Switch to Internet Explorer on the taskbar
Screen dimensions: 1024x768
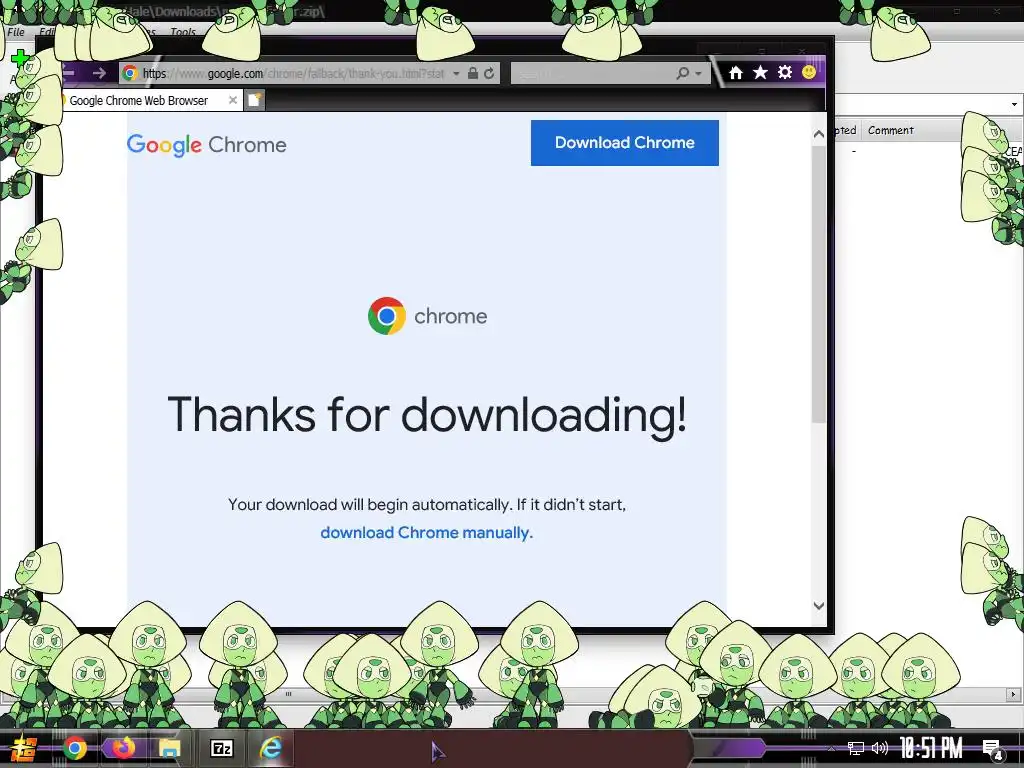click(x=270, y=748)
